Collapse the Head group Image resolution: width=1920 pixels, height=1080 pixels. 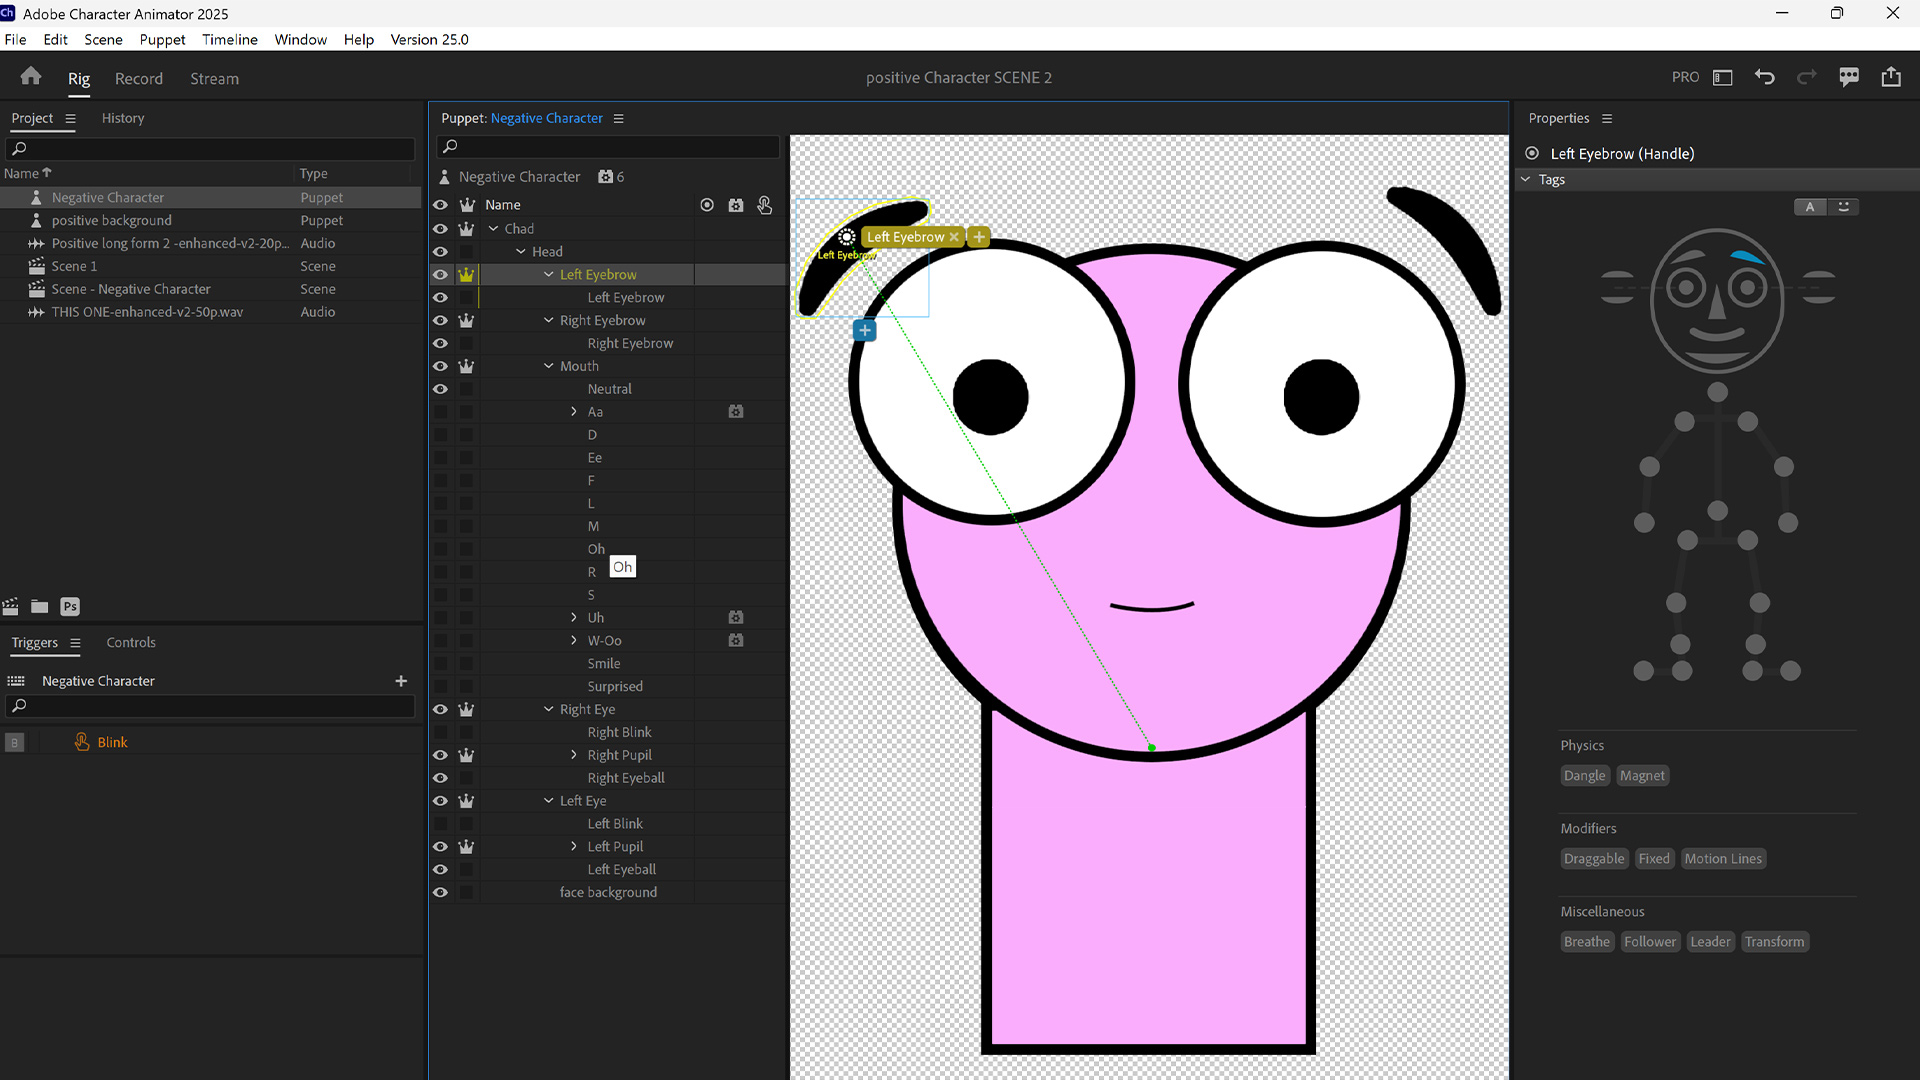point(521,252)
